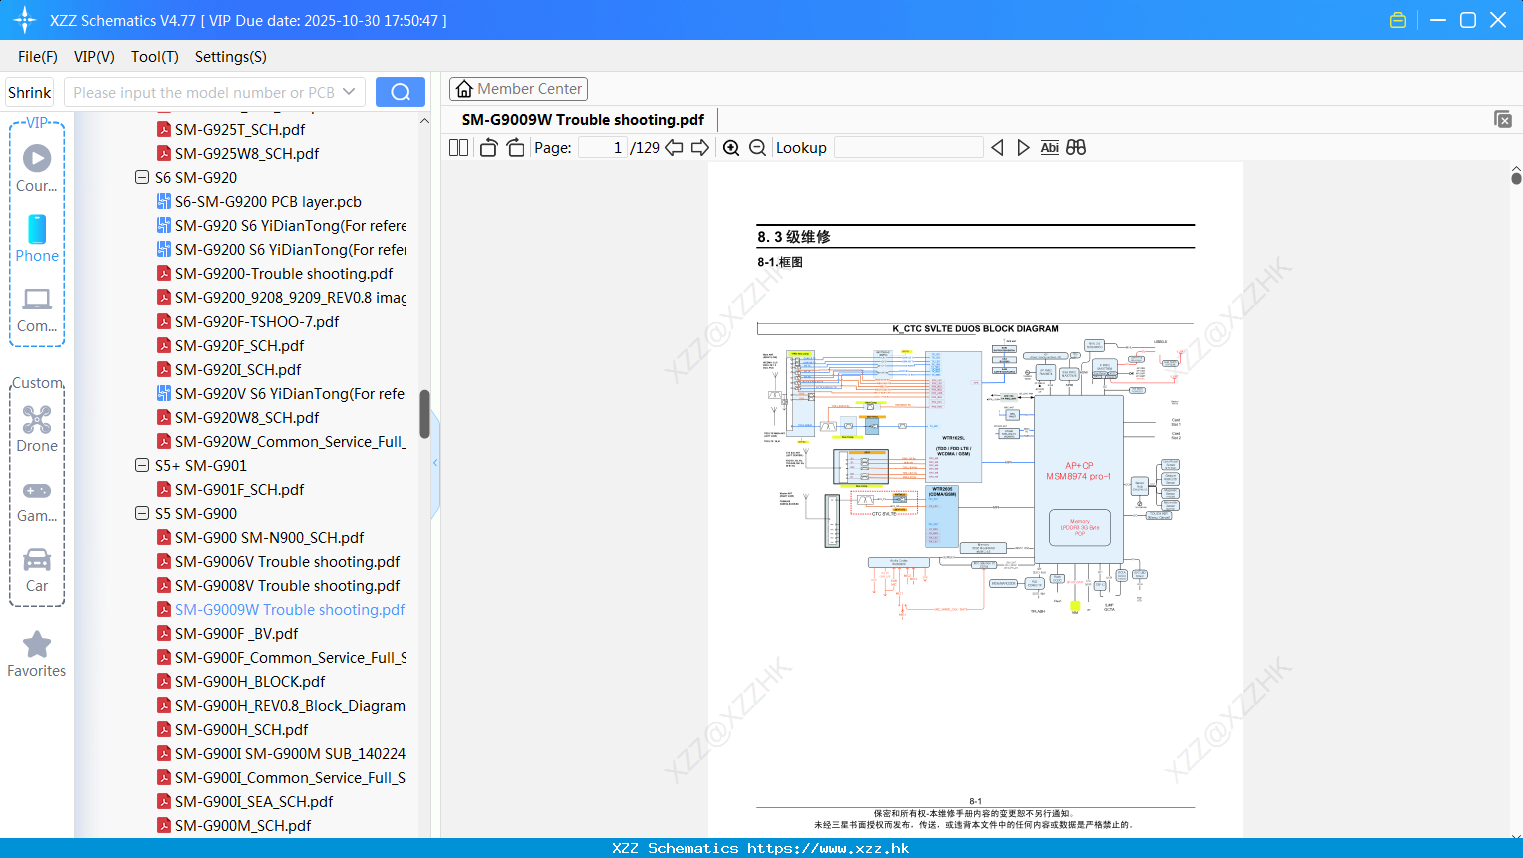Viewport: 1523px width, 858px height.
Task: Click the Page number input box
Action: tap(602, 147)
